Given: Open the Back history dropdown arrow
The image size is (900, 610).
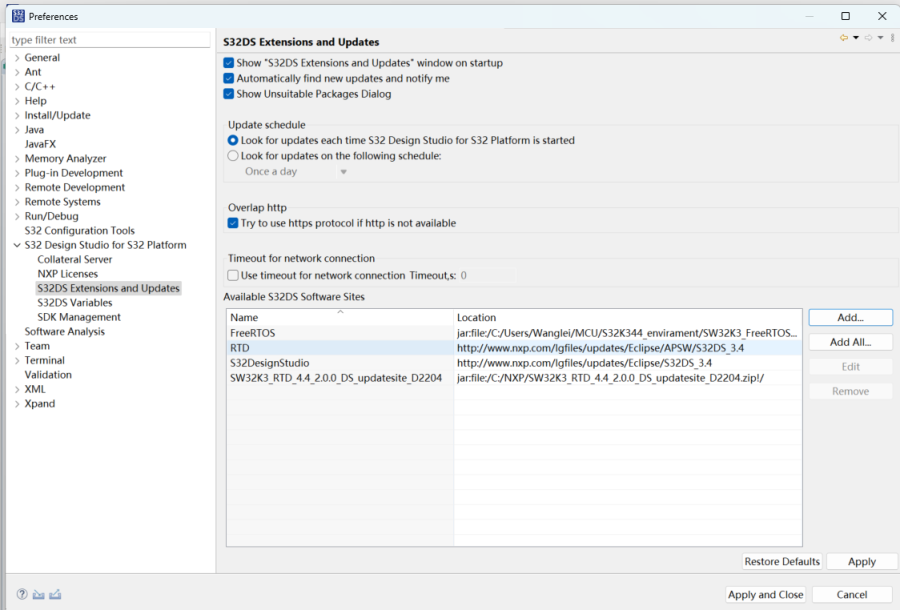Looking at the screenshot, I should 856,38.
